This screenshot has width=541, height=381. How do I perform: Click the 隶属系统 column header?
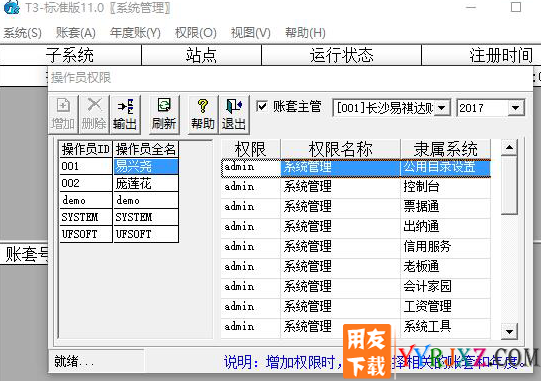[x=445, y=149]
